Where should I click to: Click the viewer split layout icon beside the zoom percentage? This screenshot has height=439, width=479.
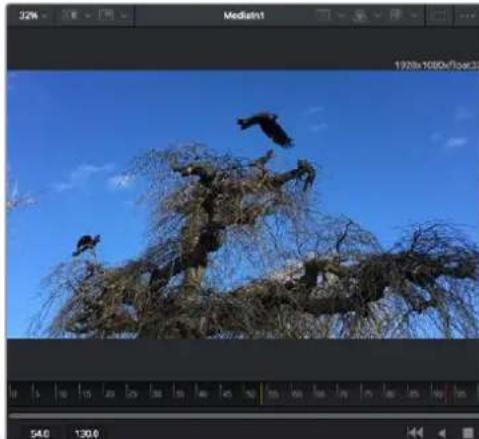pyautogui.click(x=70, y=15)
